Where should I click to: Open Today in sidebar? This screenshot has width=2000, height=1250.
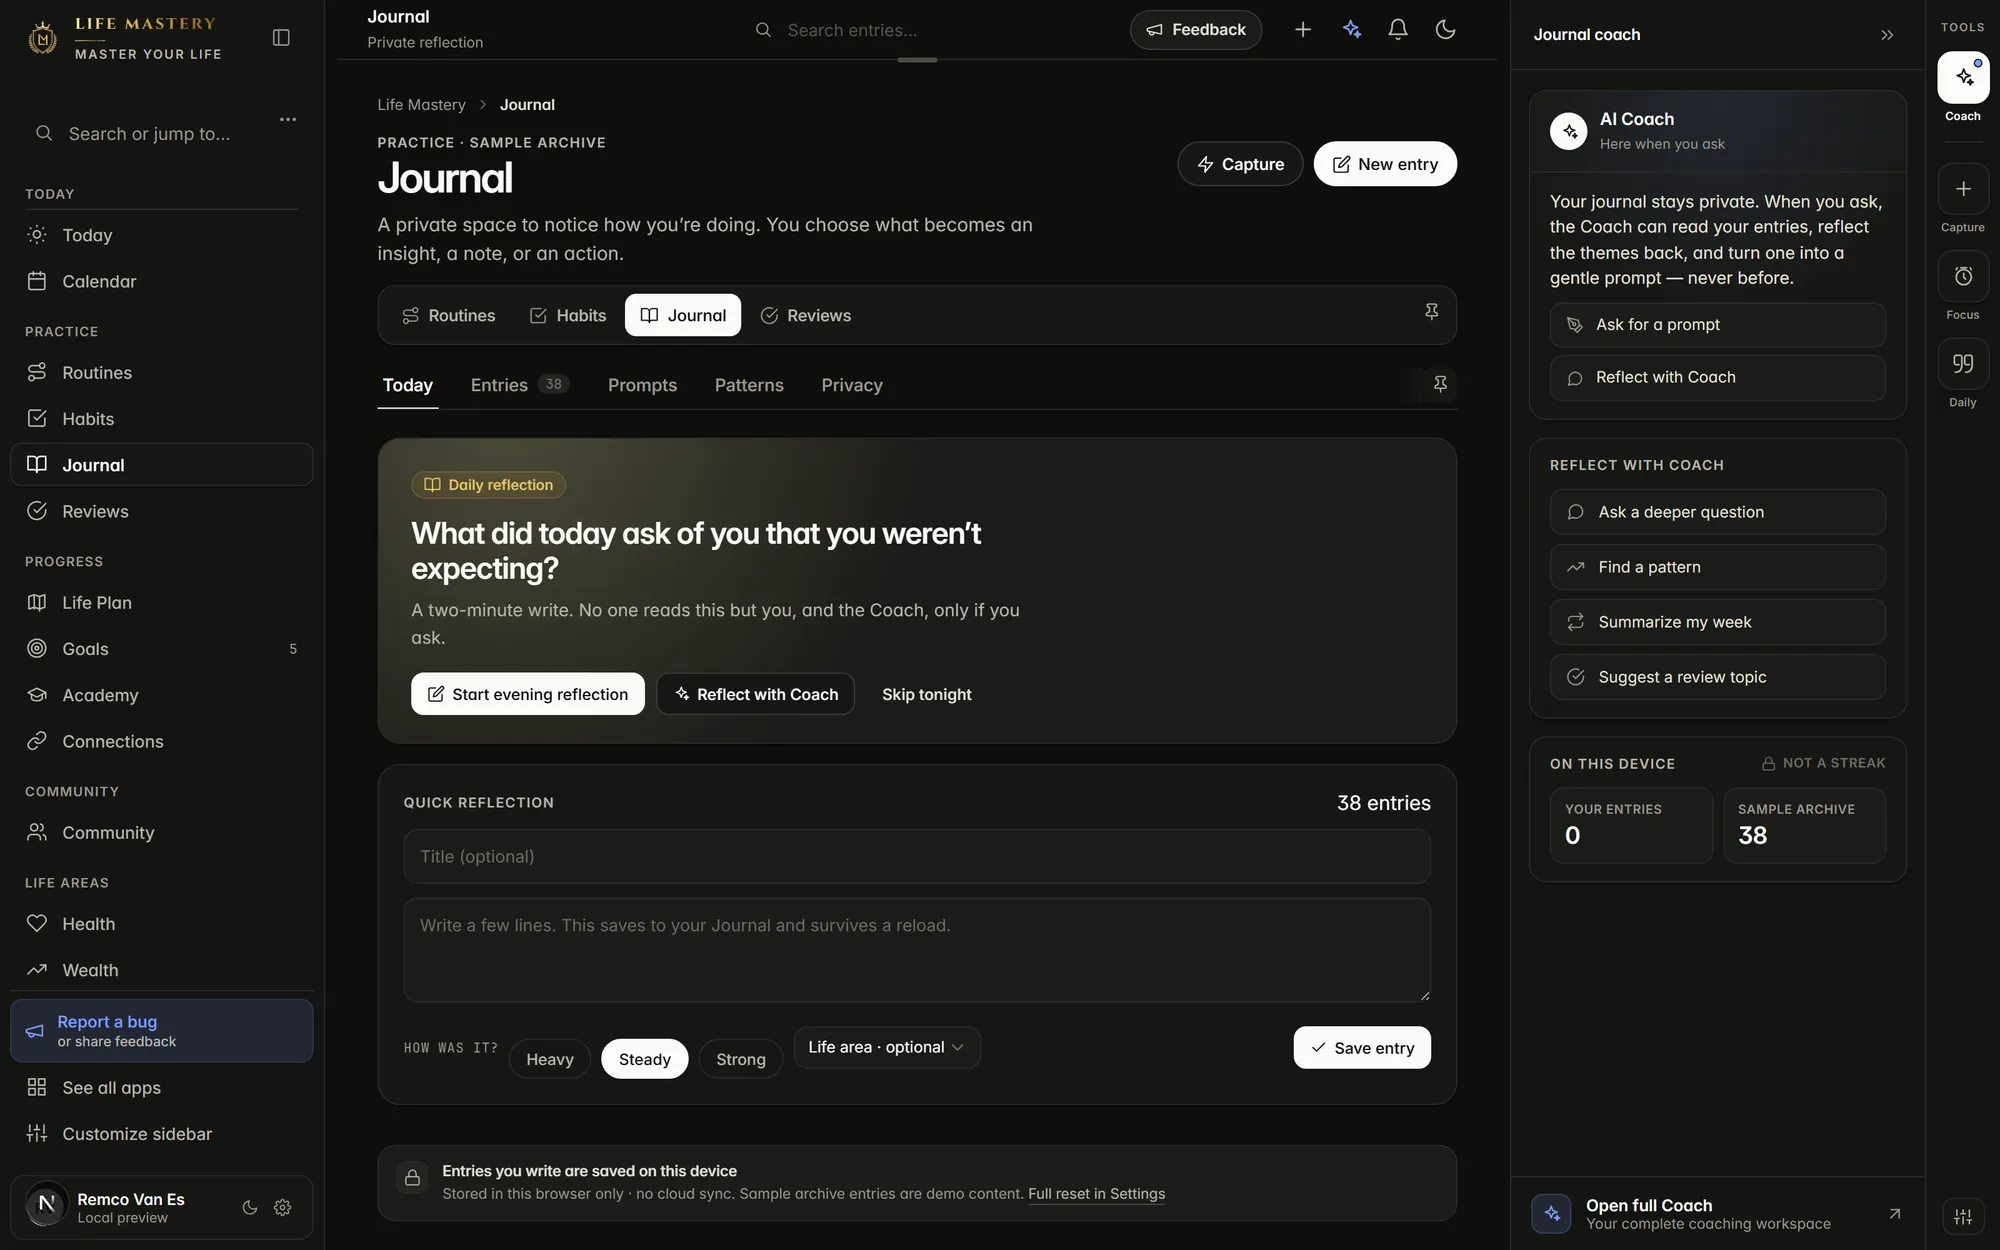[162, 235]
